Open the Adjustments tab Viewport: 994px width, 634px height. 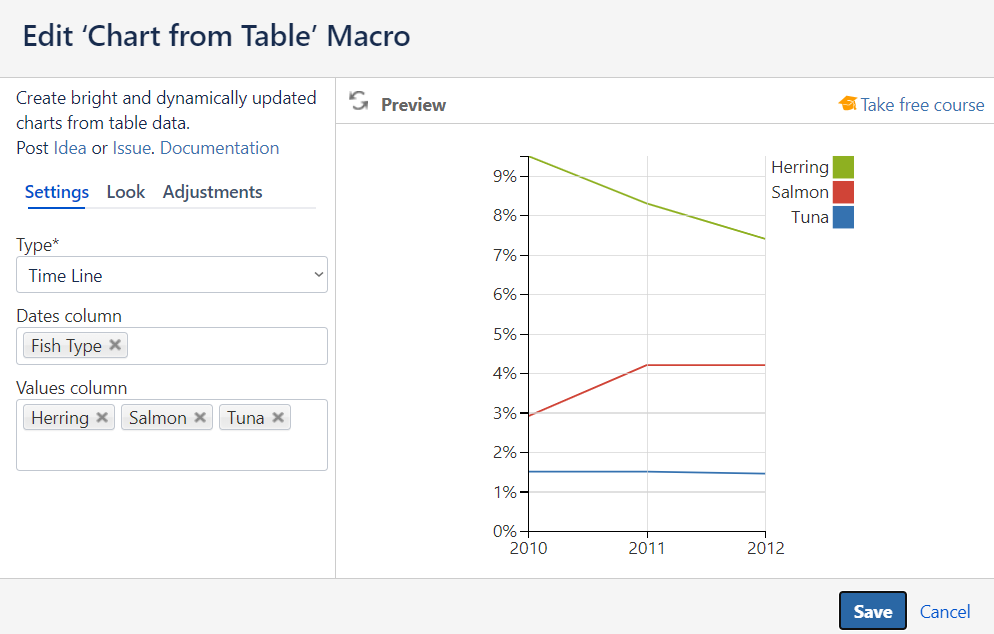[x=212, y=192]
